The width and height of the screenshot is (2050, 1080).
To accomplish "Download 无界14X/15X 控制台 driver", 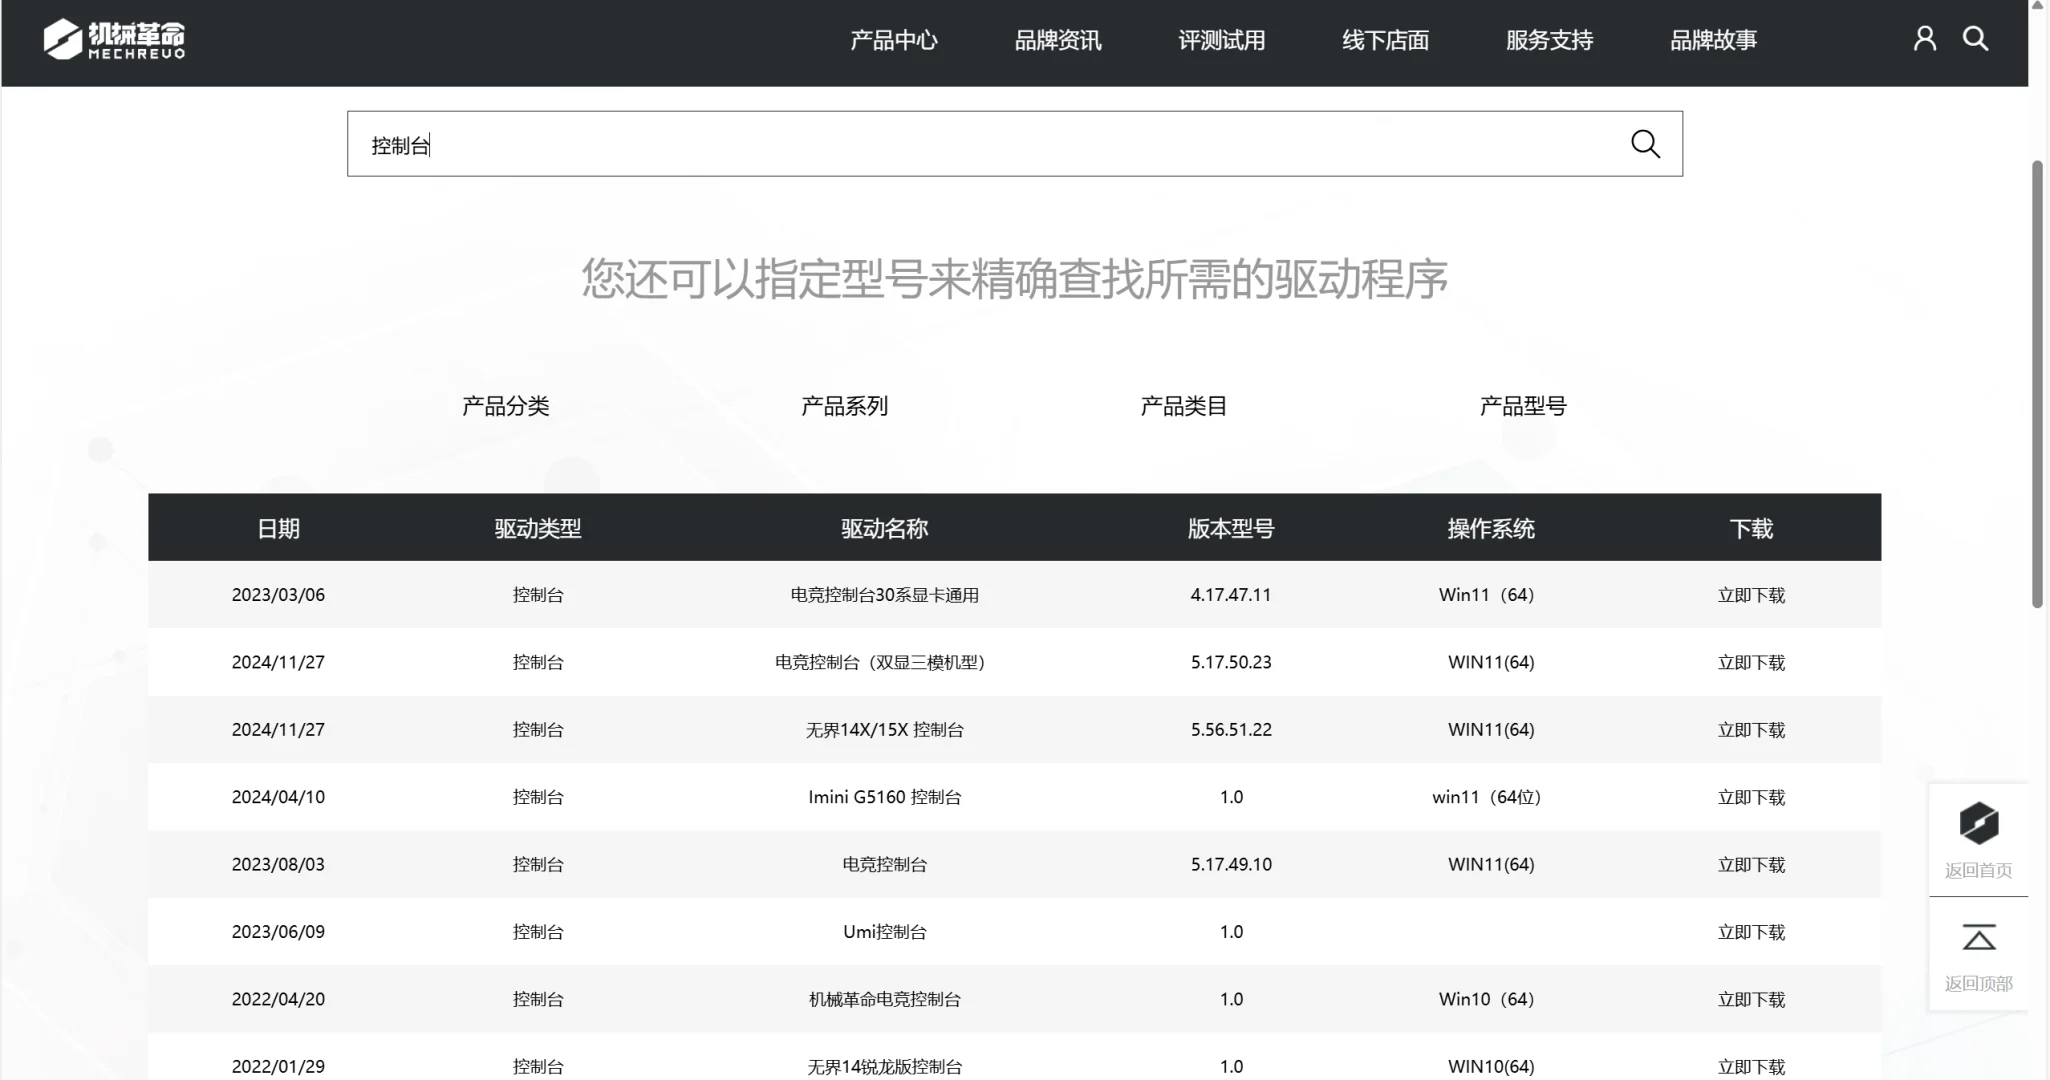I will point(1751,730).
